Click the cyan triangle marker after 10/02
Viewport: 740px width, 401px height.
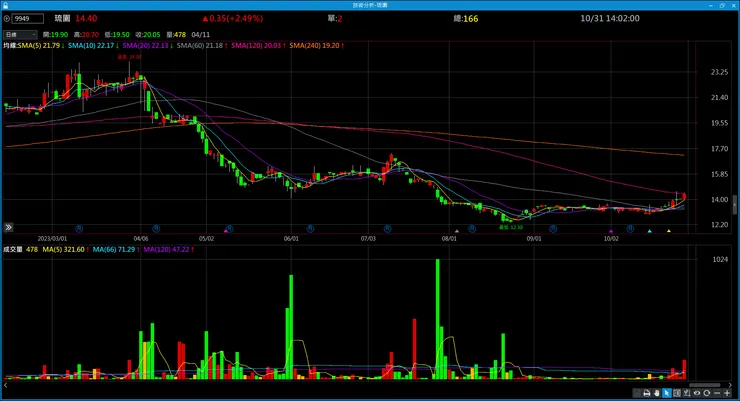click(649, 231)
